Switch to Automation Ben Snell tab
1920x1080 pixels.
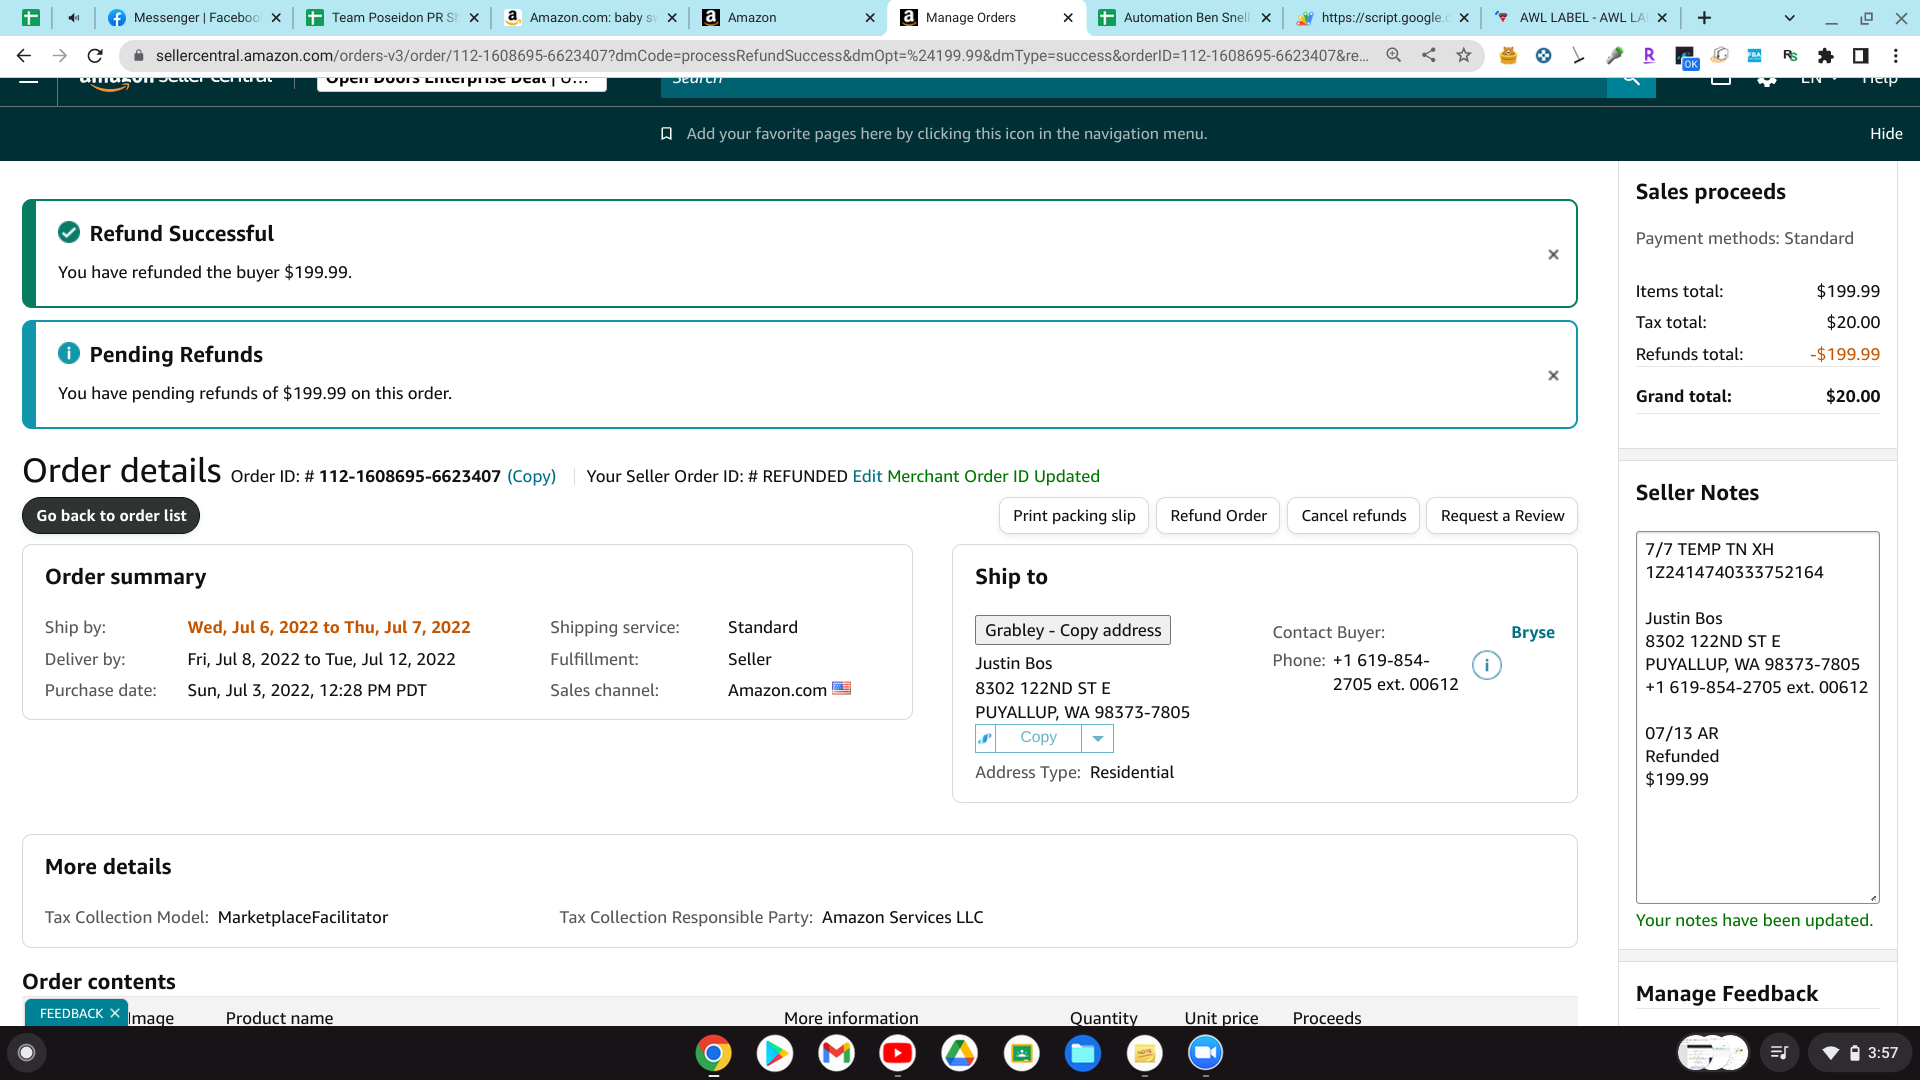coord(1185,18)
